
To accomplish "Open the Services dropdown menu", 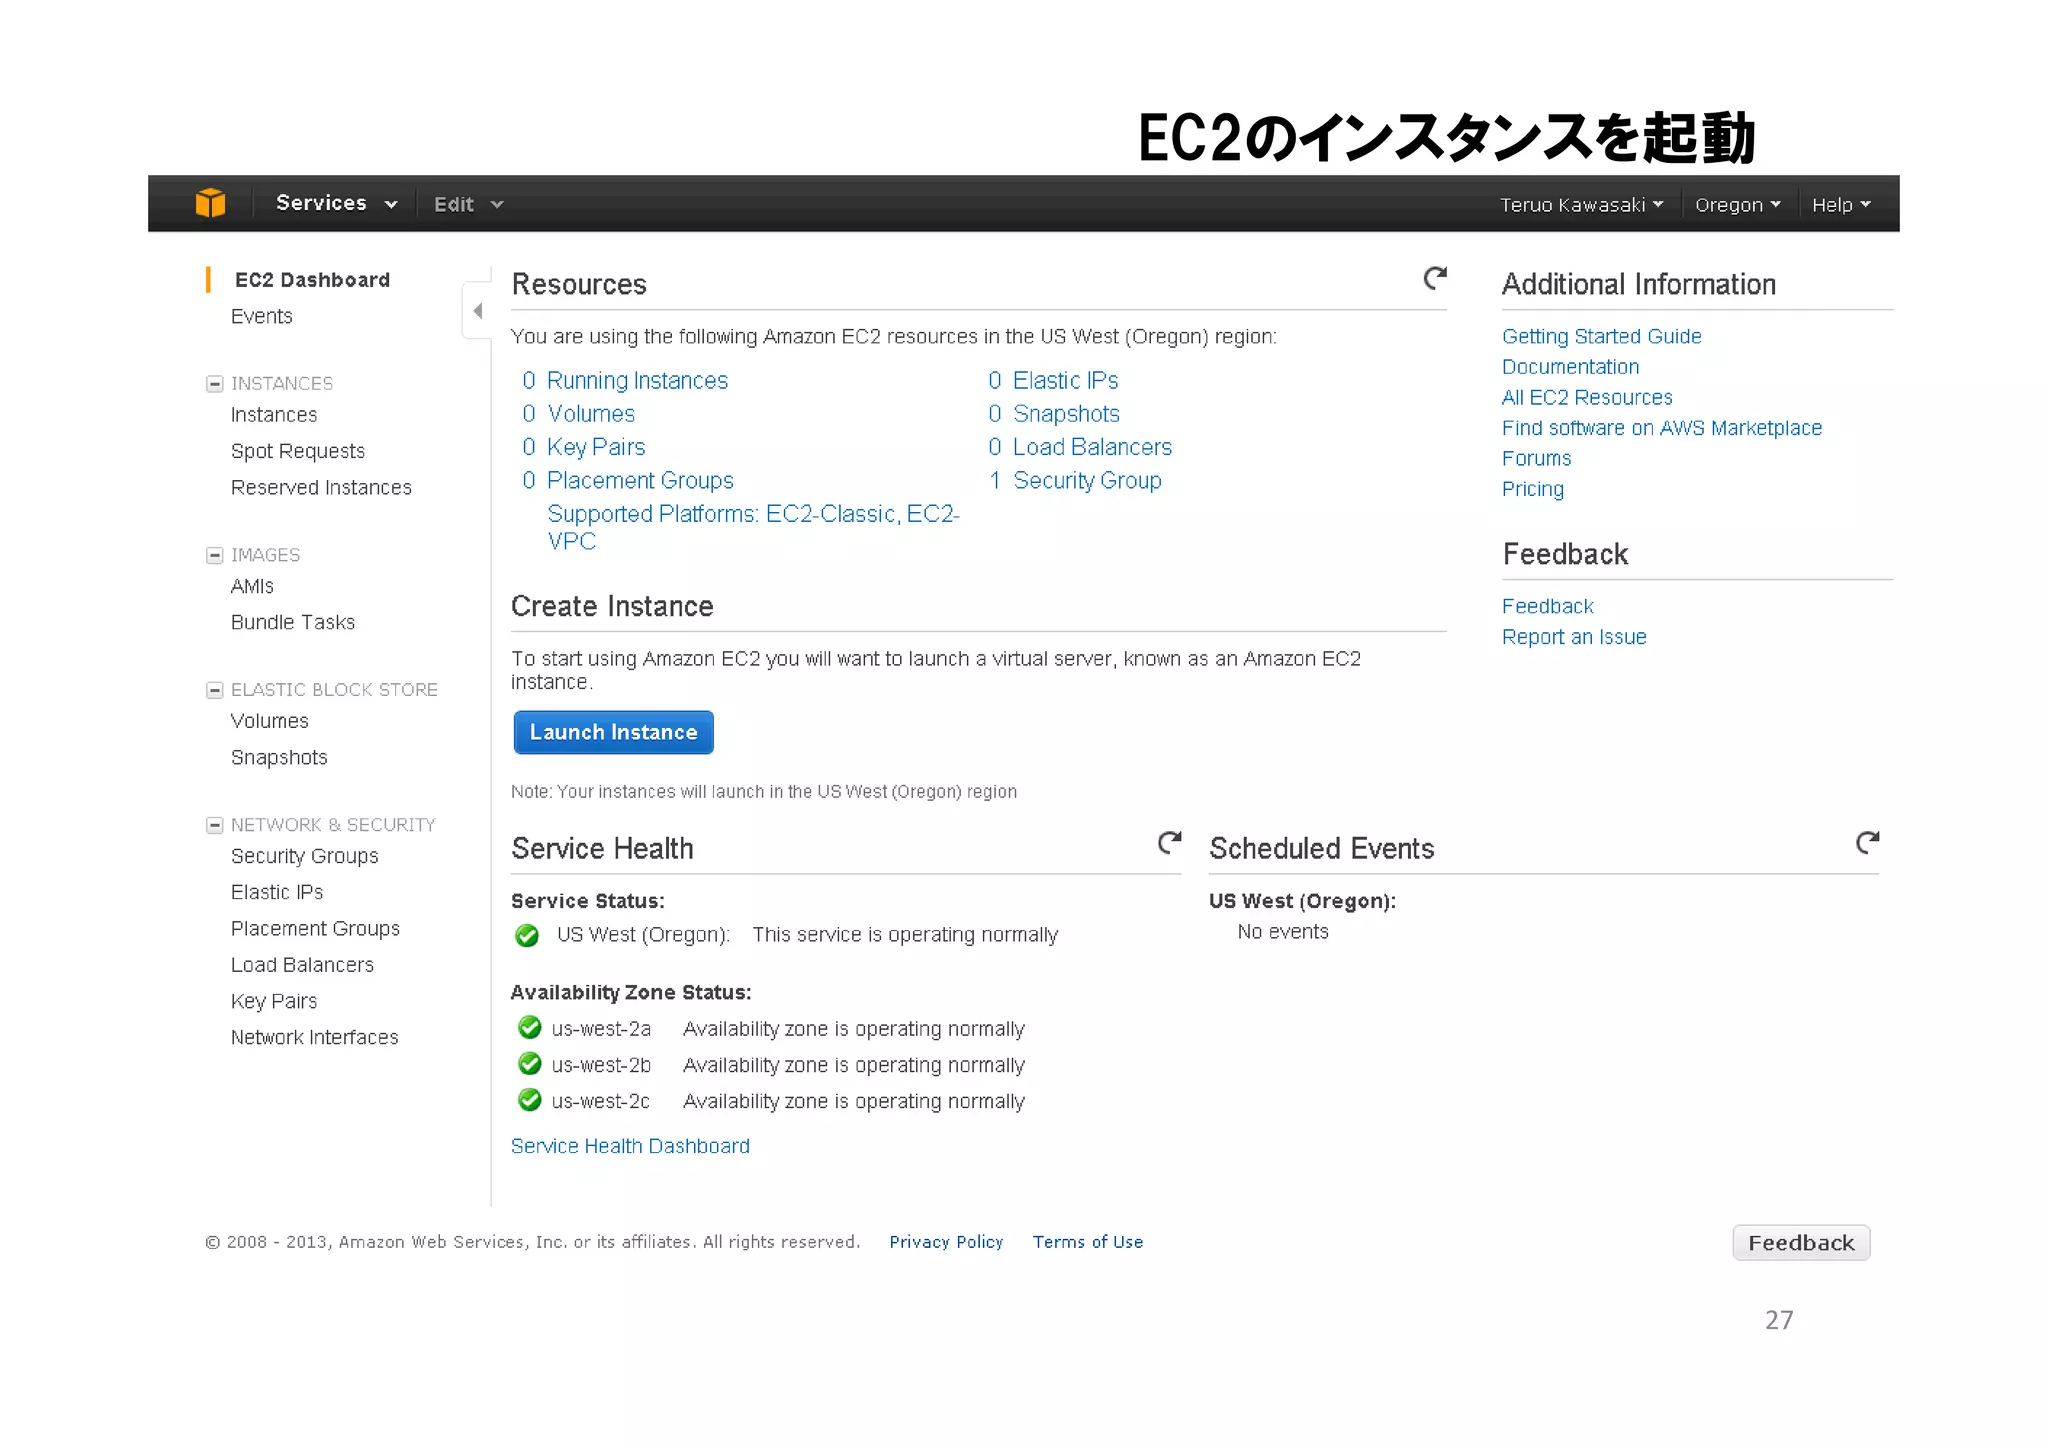I will tap(336, 203).
